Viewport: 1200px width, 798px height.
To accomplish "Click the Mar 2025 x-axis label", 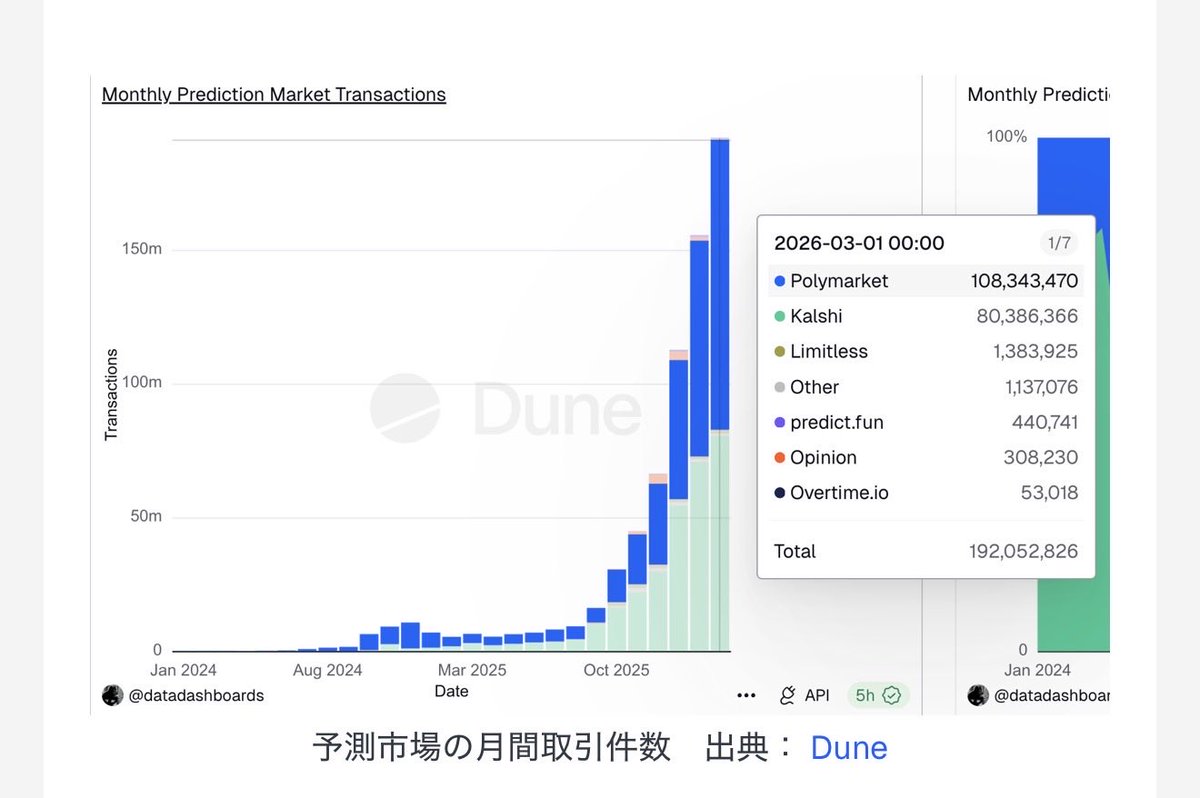I will coord(473,670).
